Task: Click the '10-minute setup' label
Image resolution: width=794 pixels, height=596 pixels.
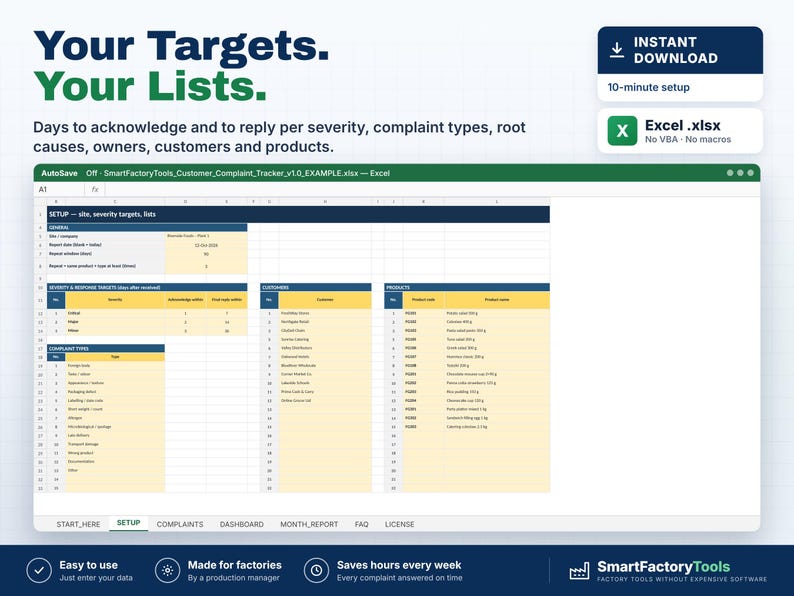Action: tap(648, 87)
